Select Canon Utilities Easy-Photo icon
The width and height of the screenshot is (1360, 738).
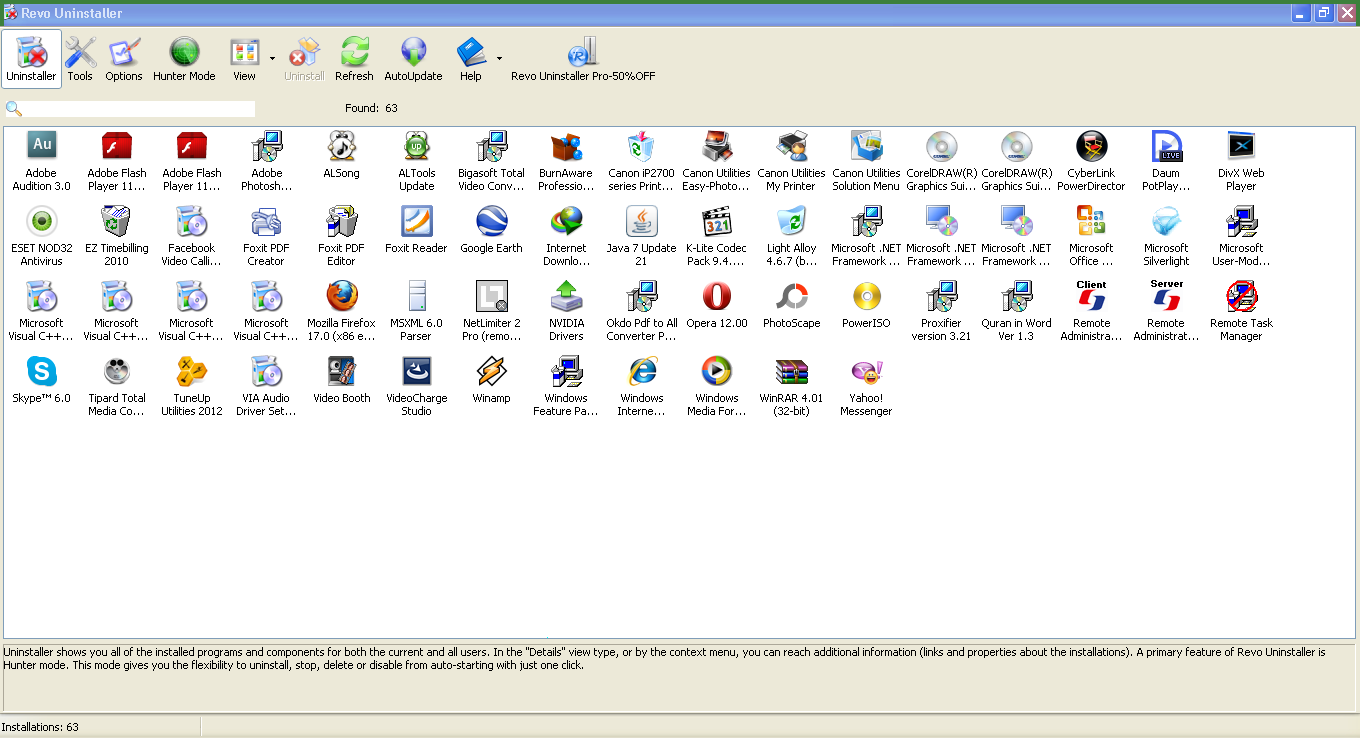click(717, 145)
